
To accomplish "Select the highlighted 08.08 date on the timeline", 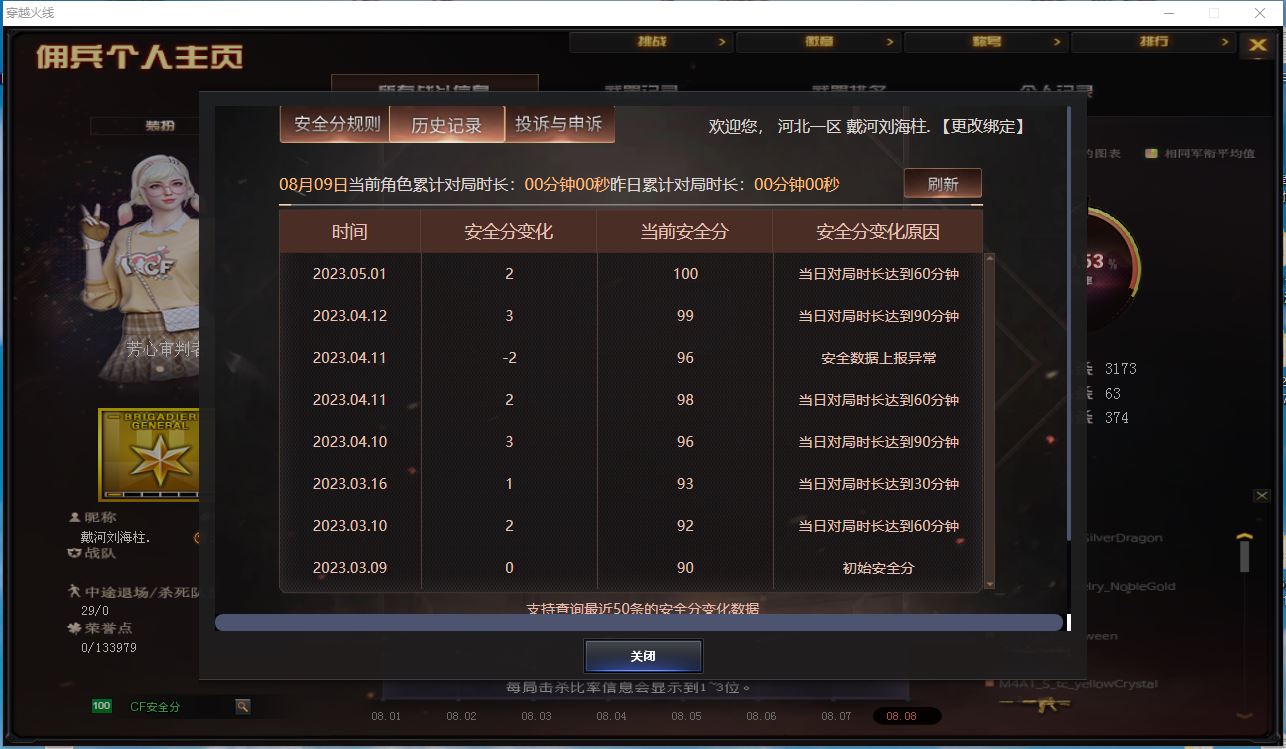I will [907, 716].
